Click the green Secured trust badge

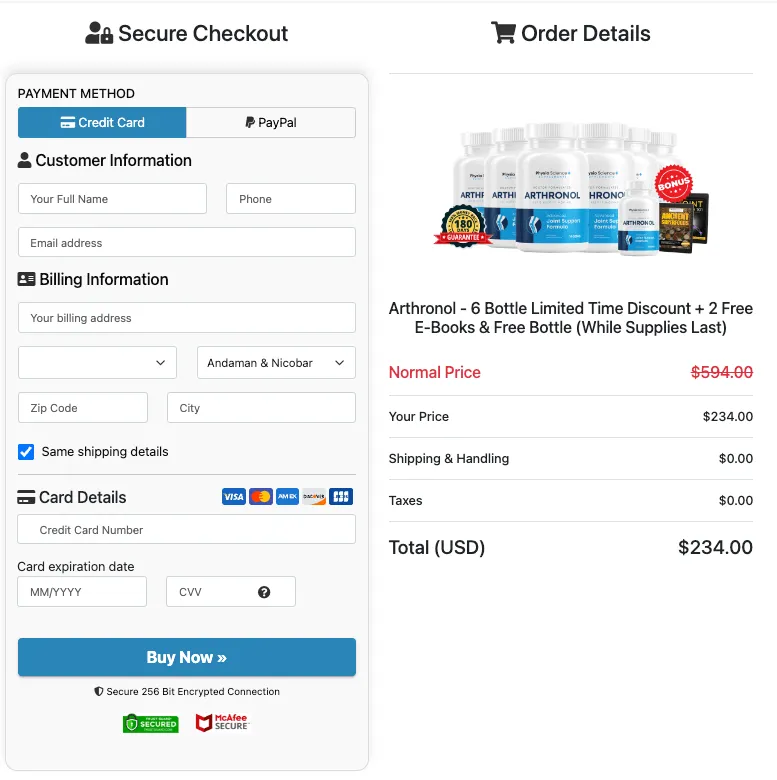point(151,724)
